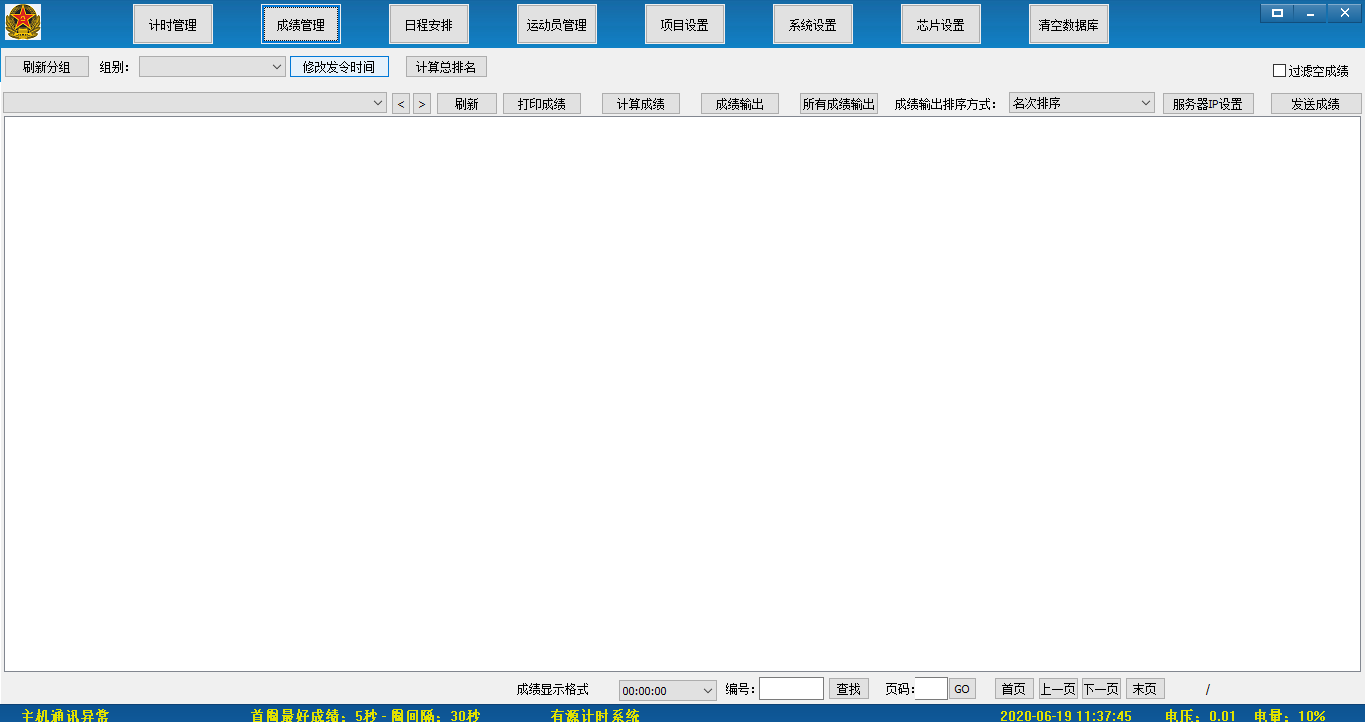This screenshot has width=1365, height=722.
Task: Switch to the 成绩管理 tab
Action: (301, 25)
